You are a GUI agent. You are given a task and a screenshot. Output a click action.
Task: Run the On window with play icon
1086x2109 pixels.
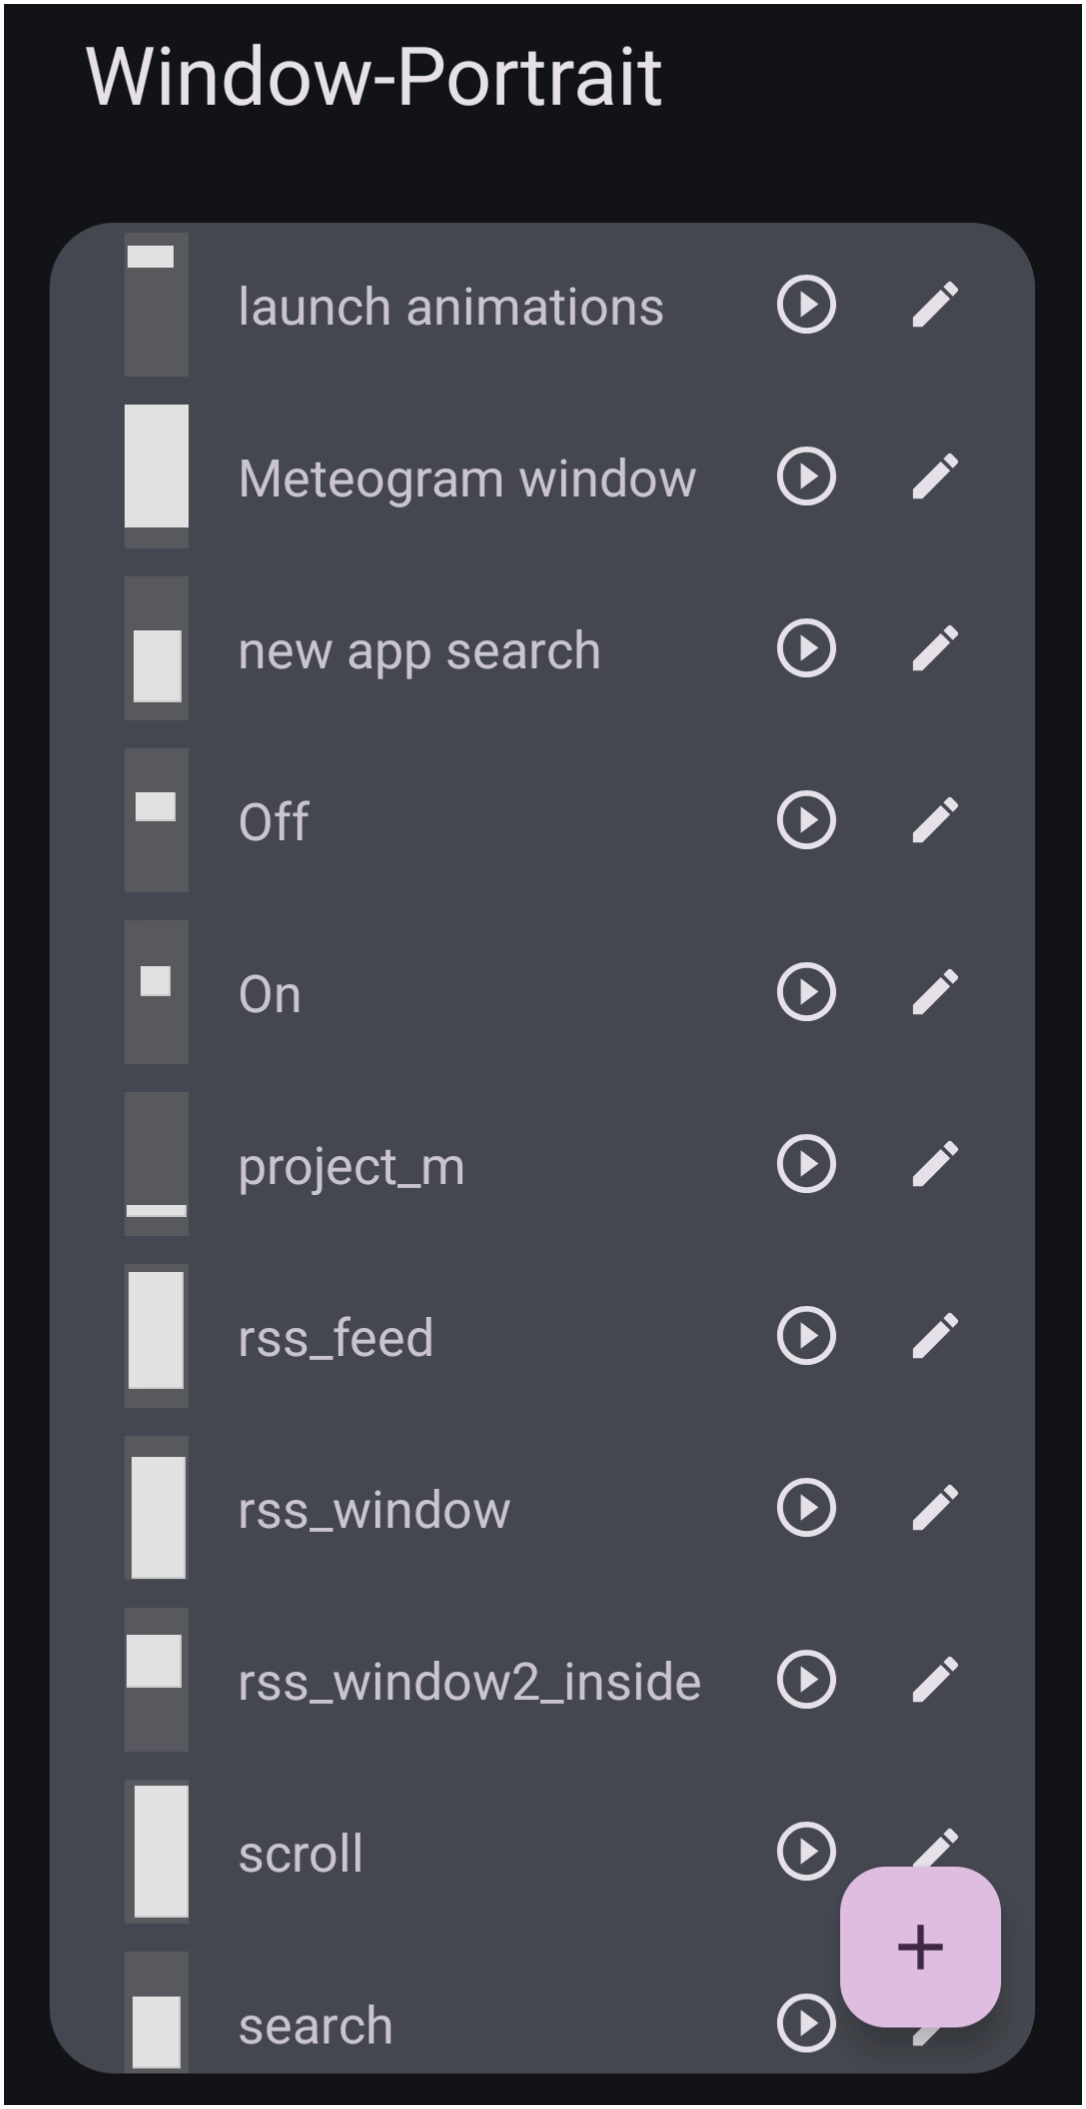pos(806,992)
